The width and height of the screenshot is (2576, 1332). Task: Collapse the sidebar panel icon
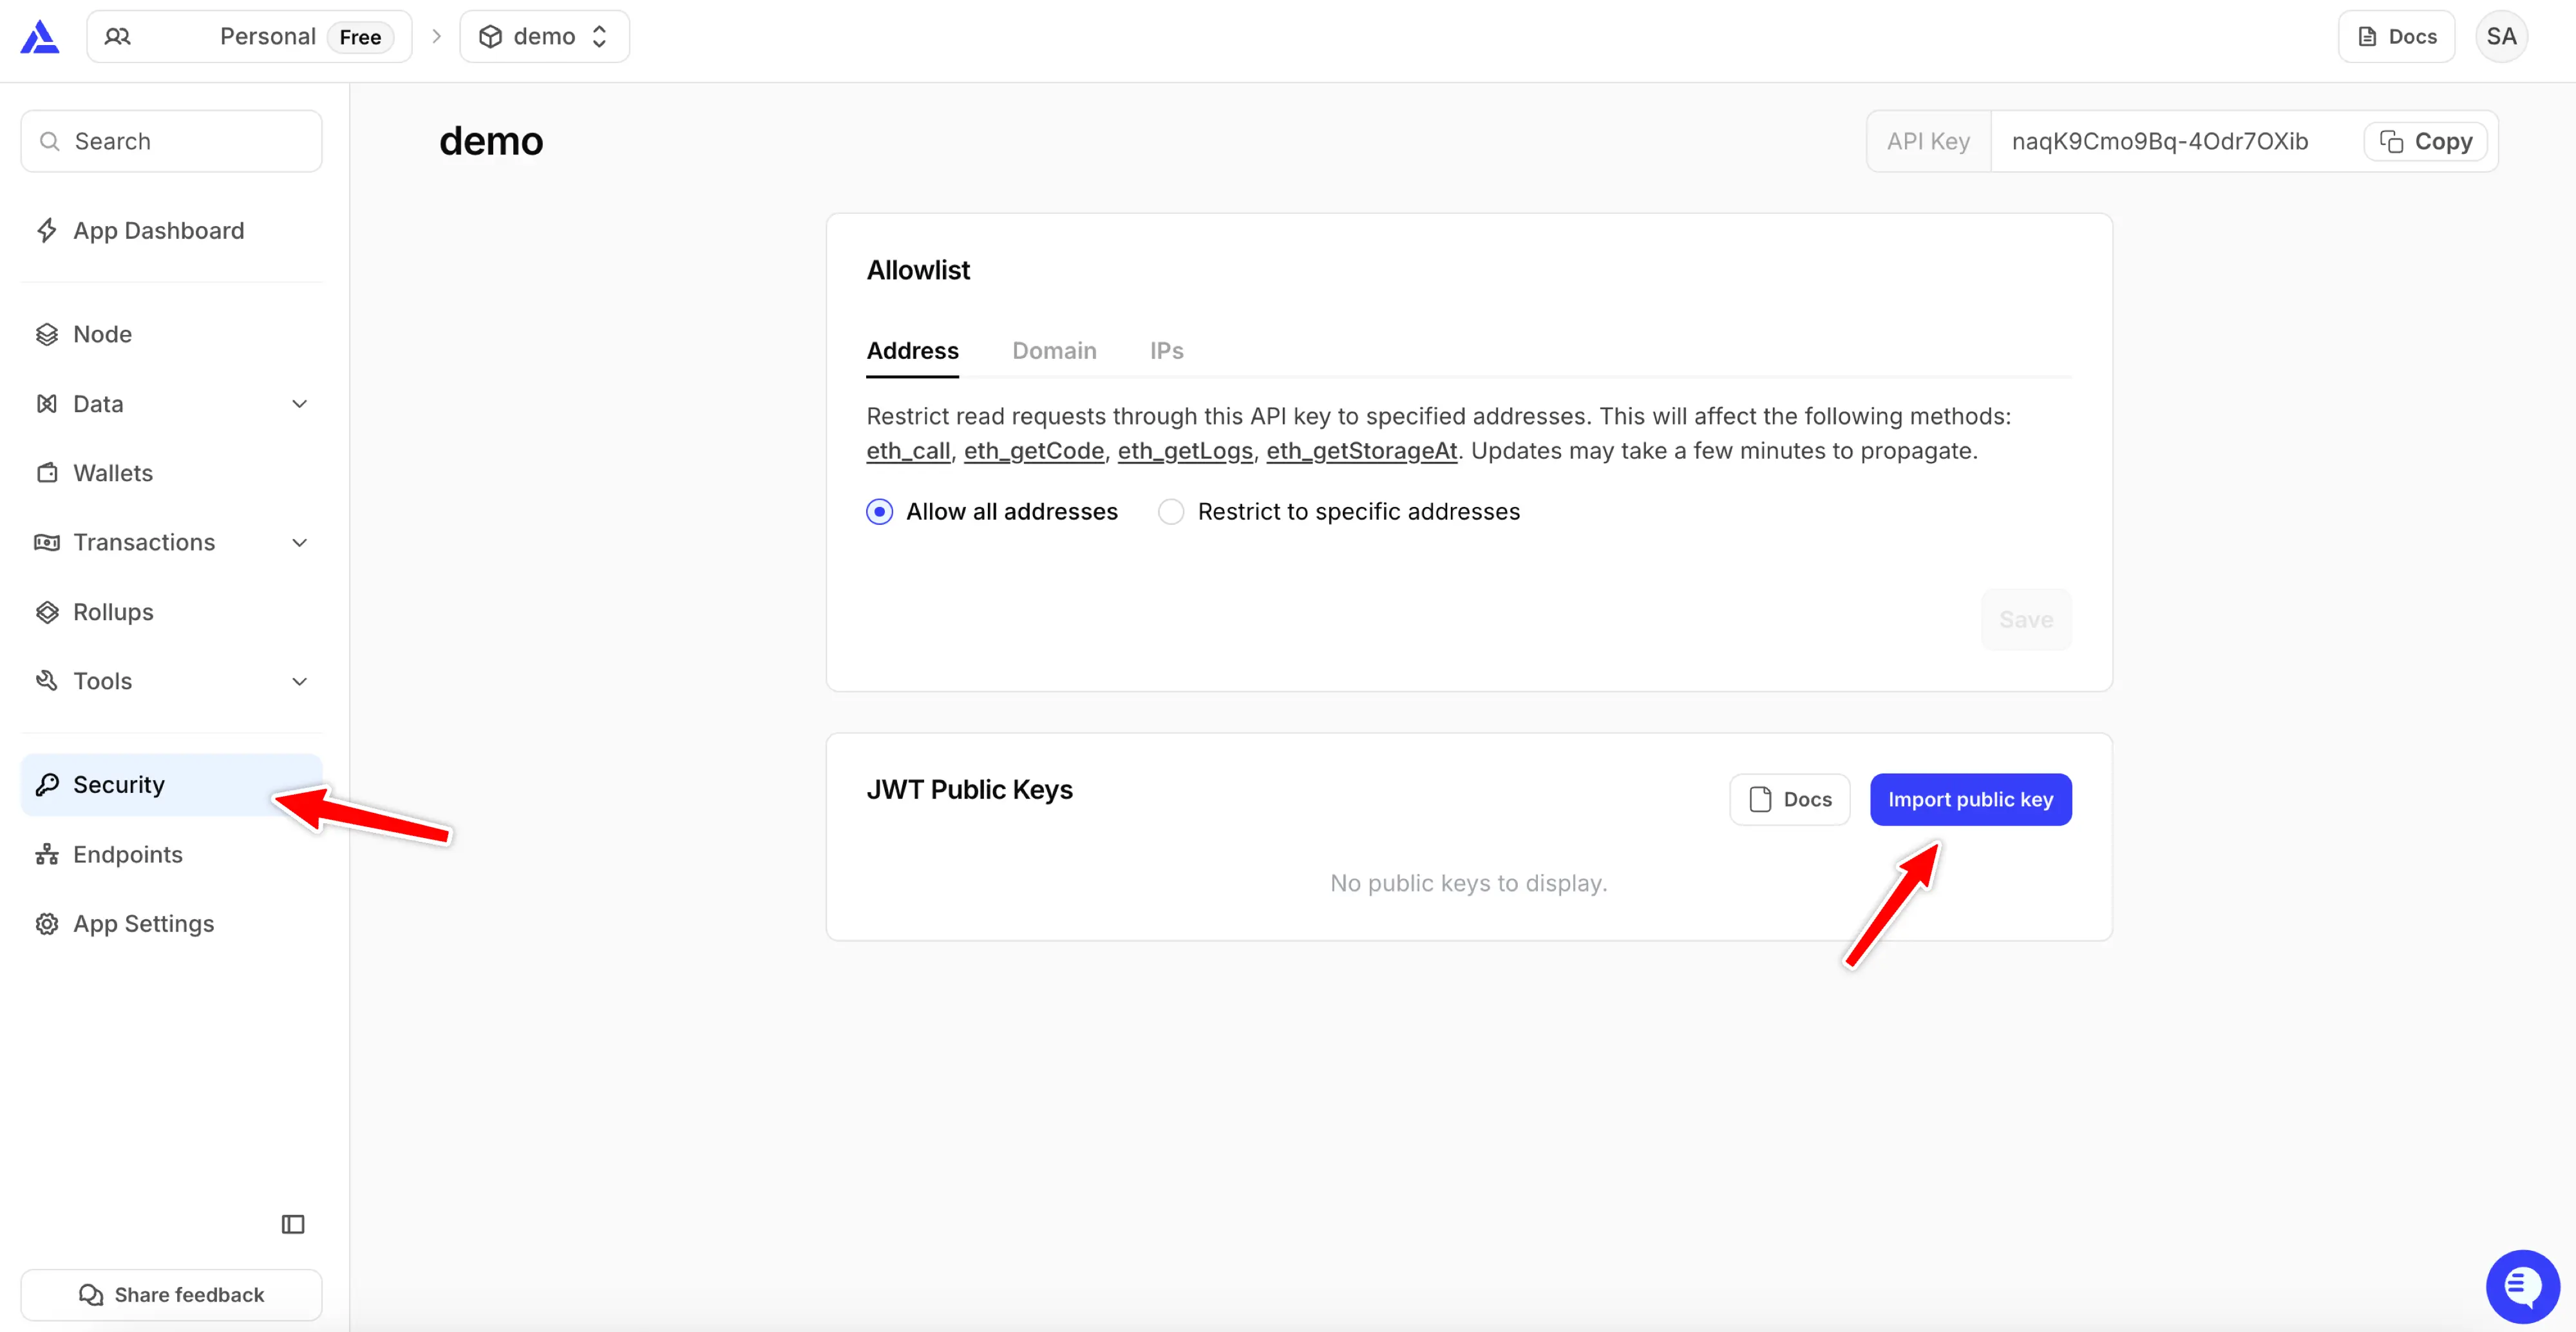pos(292,1224)
